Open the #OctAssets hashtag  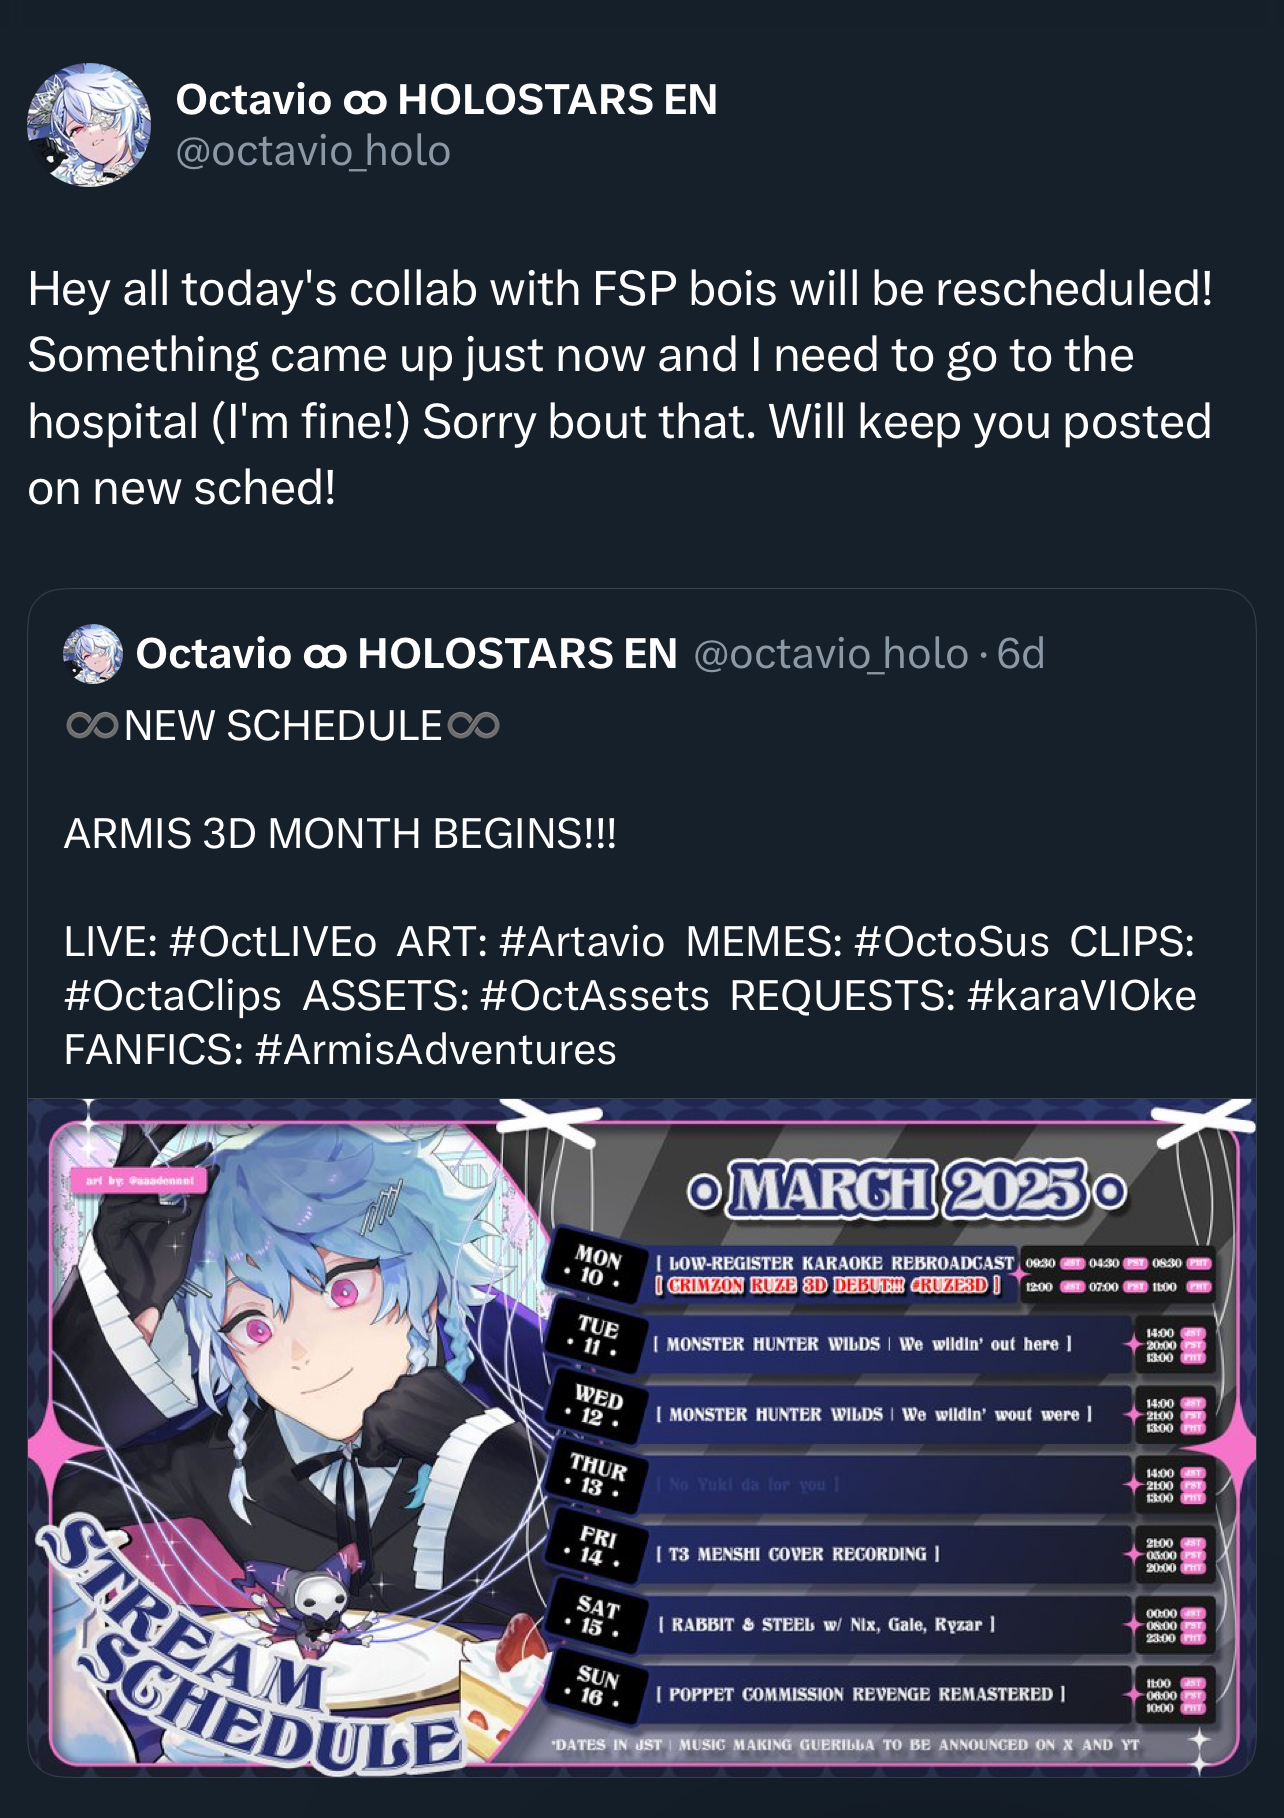595,996
